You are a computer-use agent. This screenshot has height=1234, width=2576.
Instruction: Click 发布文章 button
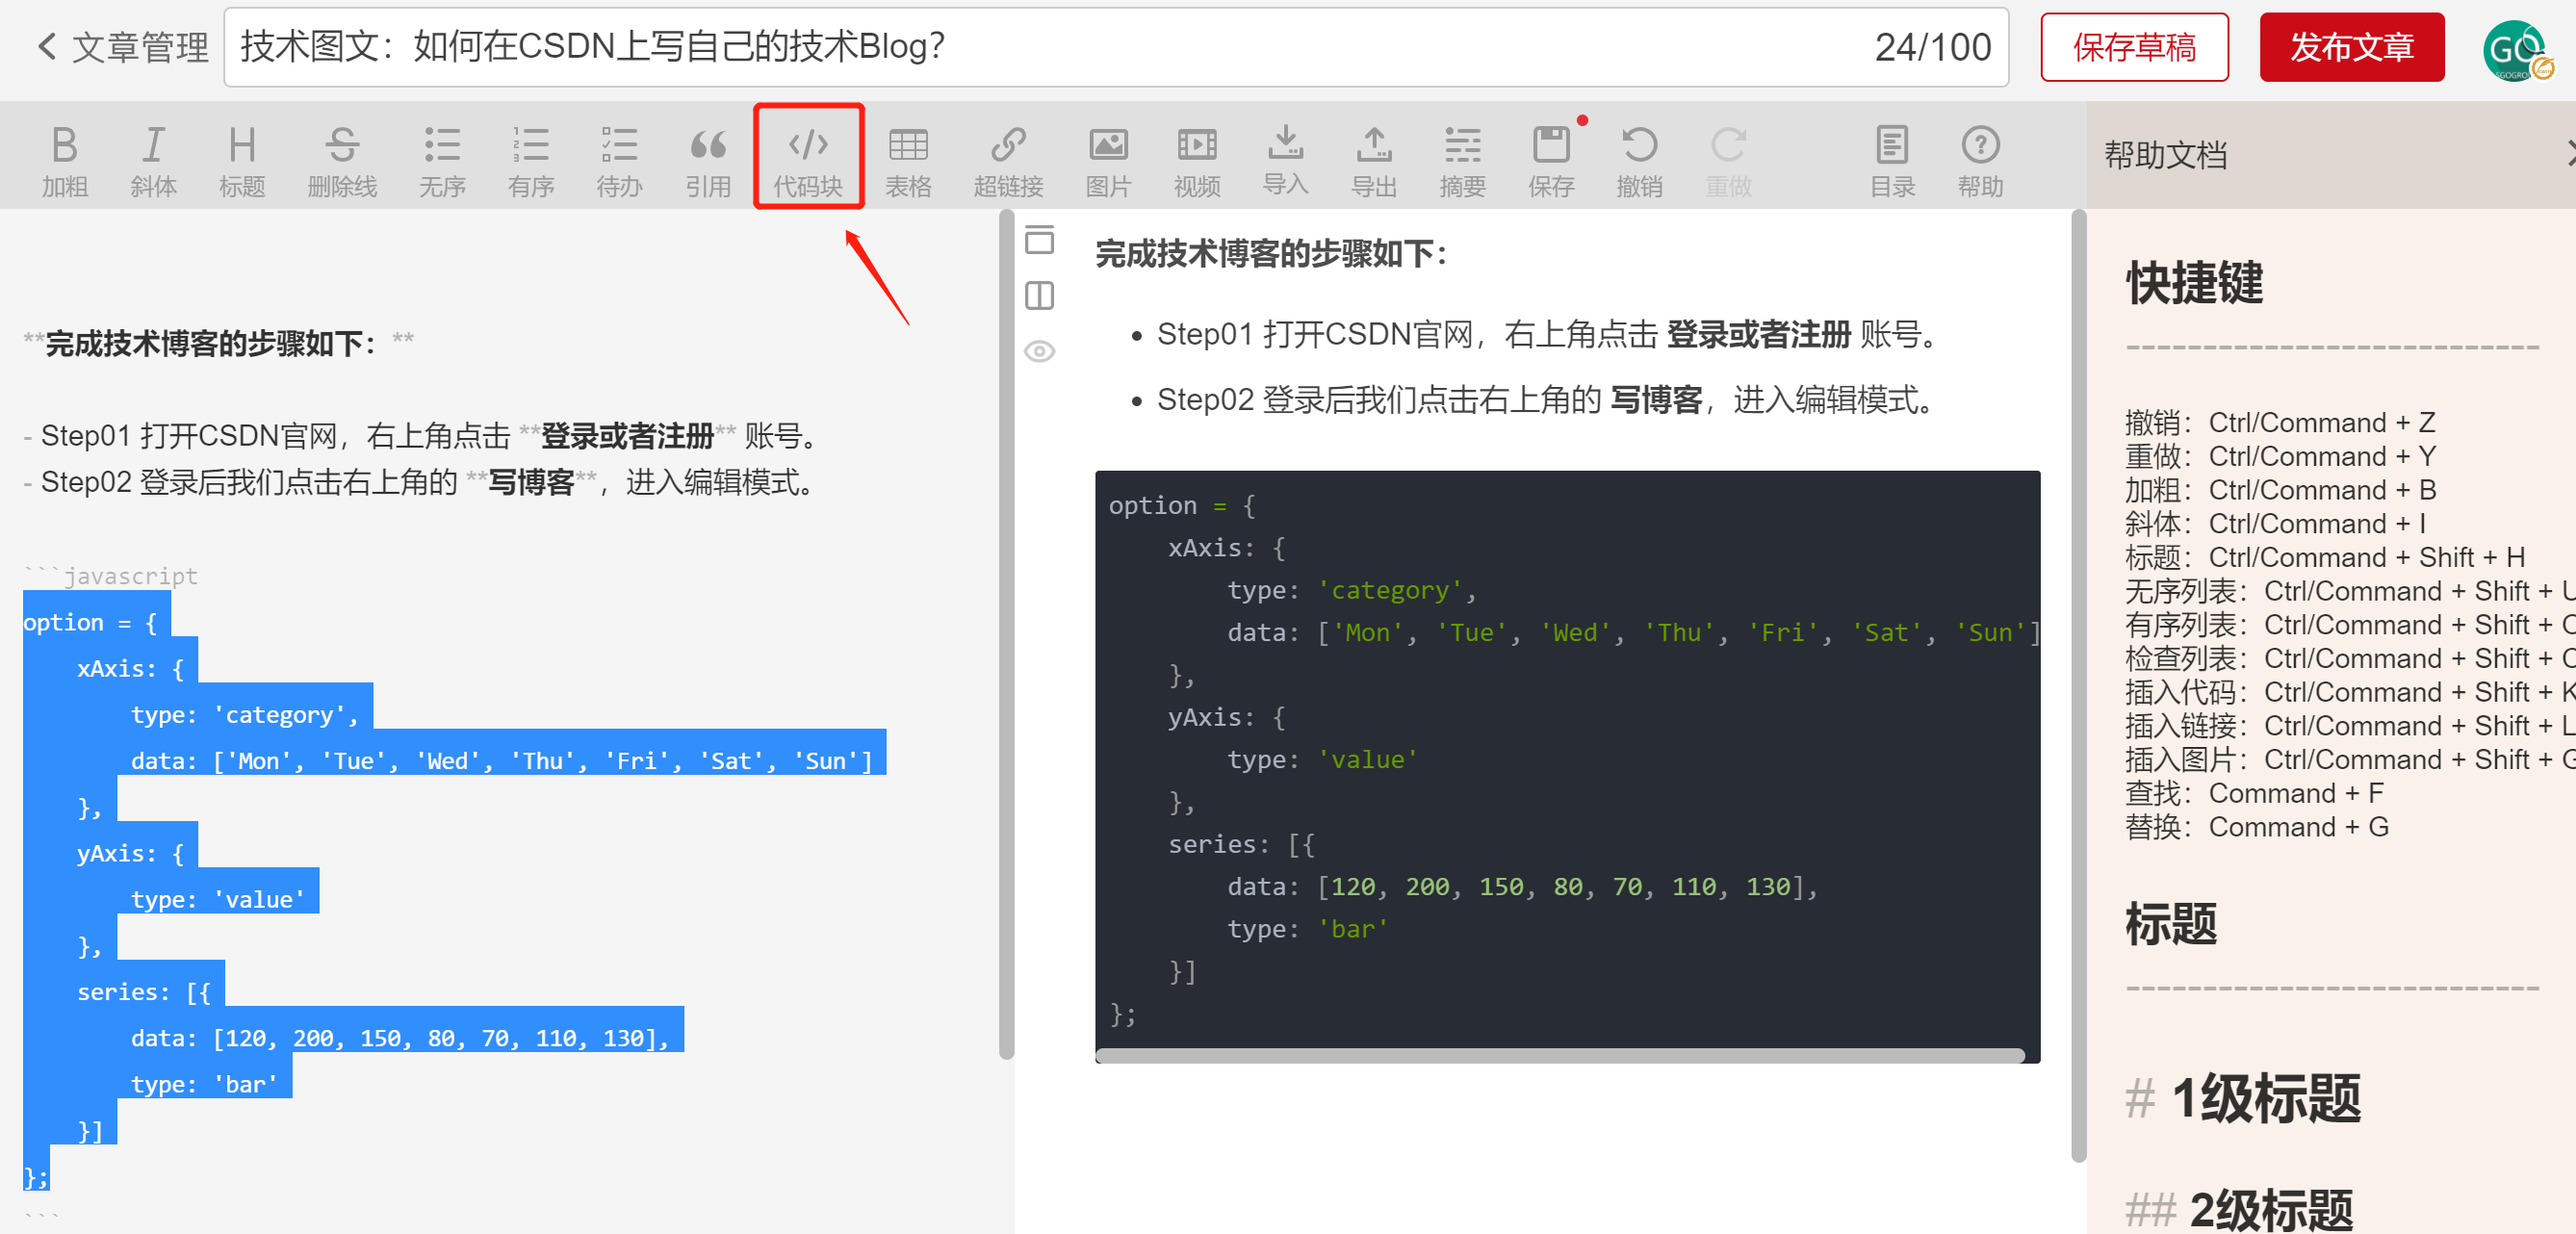click(x=2352, y=47)
